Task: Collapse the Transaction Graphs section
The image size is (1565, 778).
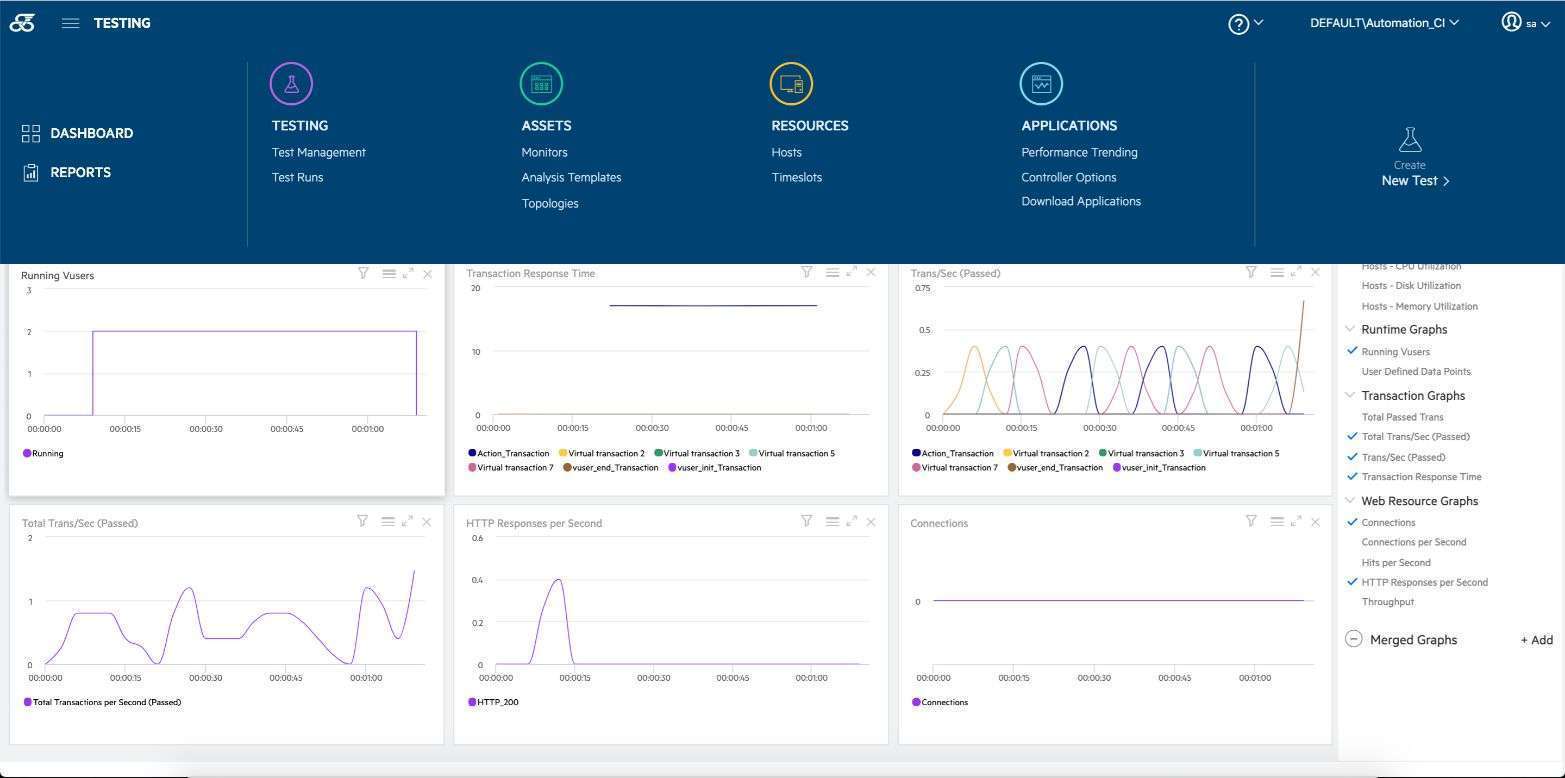Action: click(x=1351, y=396)
